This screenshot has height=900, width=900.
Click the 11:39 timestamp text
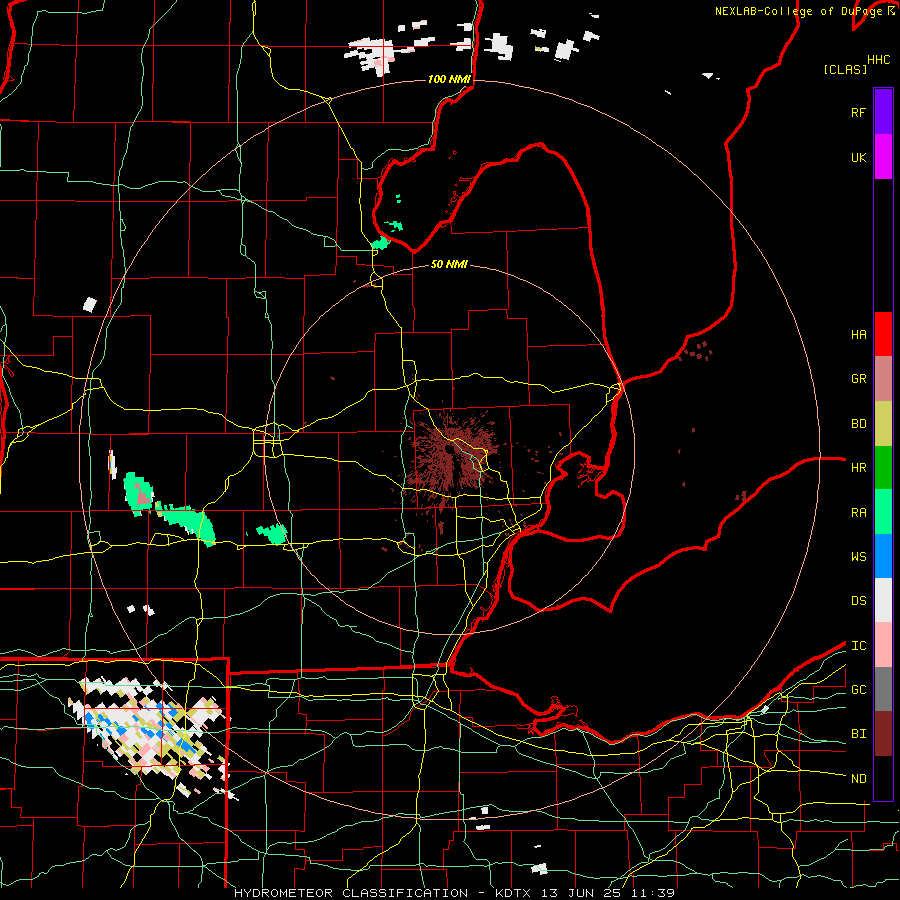tap(651, 893)
